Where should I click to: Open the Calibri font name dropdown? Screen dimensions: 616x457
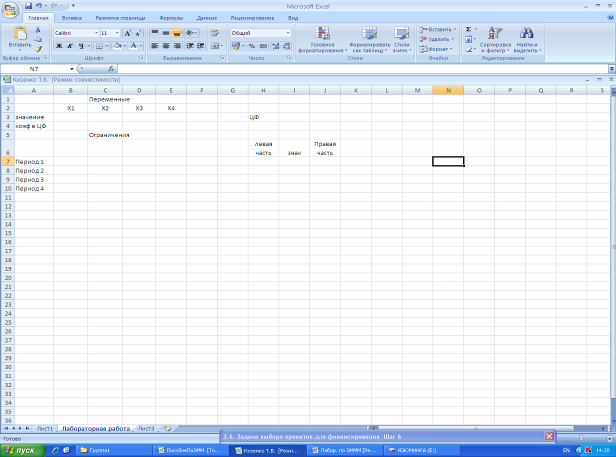[x=96, y=33]
